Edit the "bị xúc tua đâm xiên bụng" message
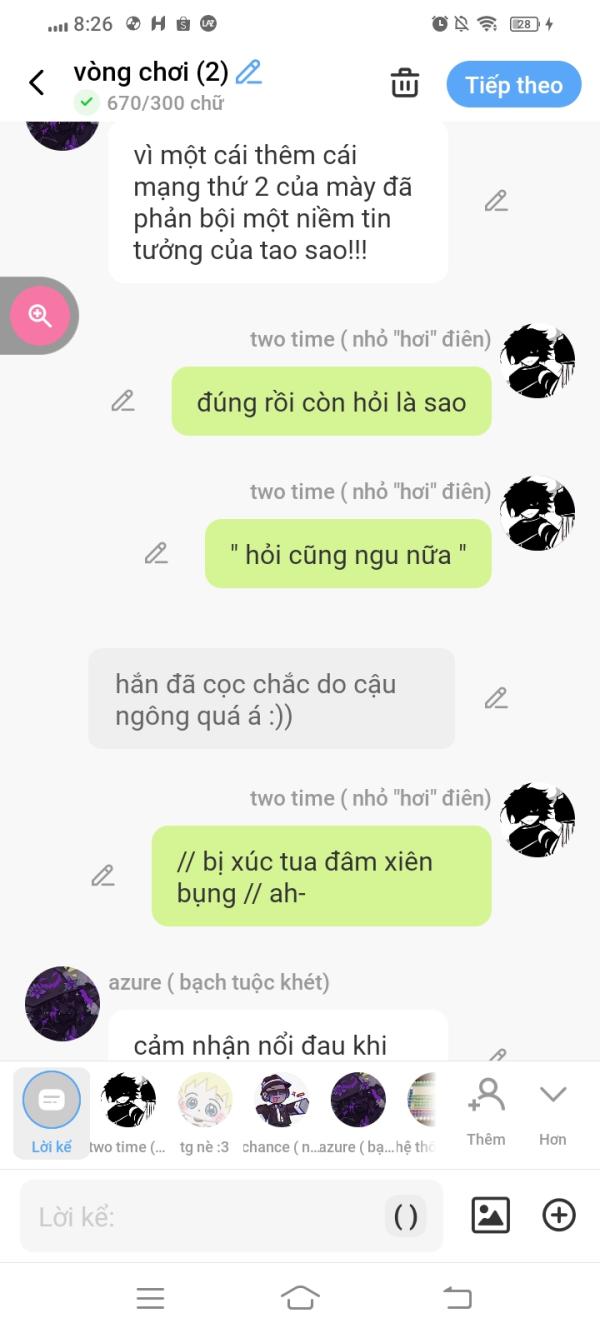600x1333 pixels. [103, 876]
